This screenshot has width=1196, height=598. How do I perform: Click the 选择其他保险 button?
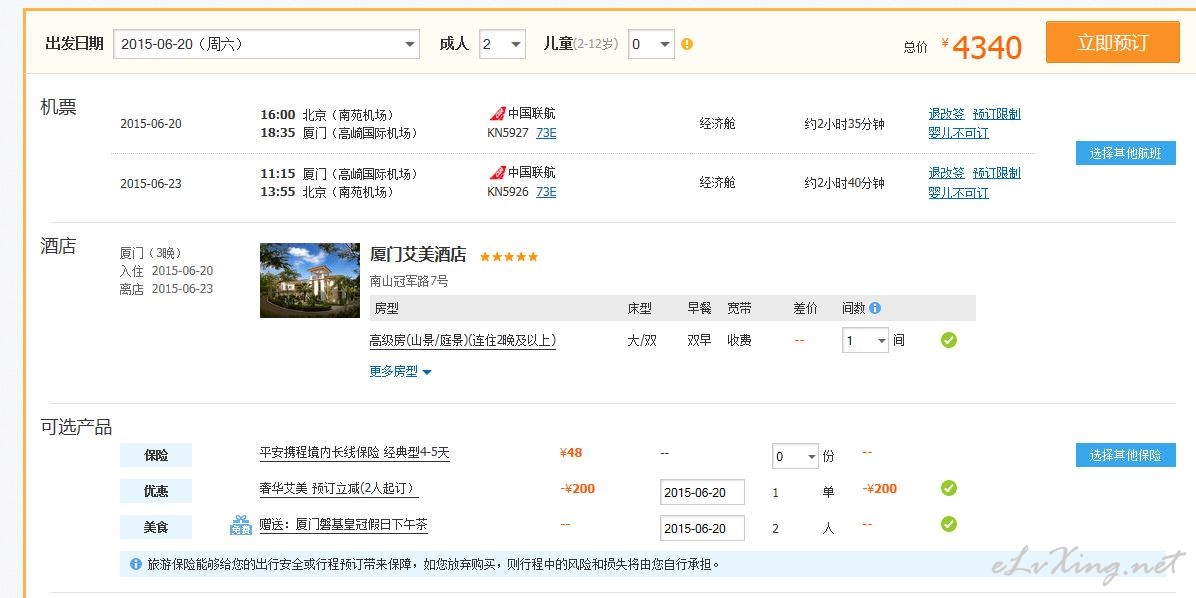(1125, 455)
